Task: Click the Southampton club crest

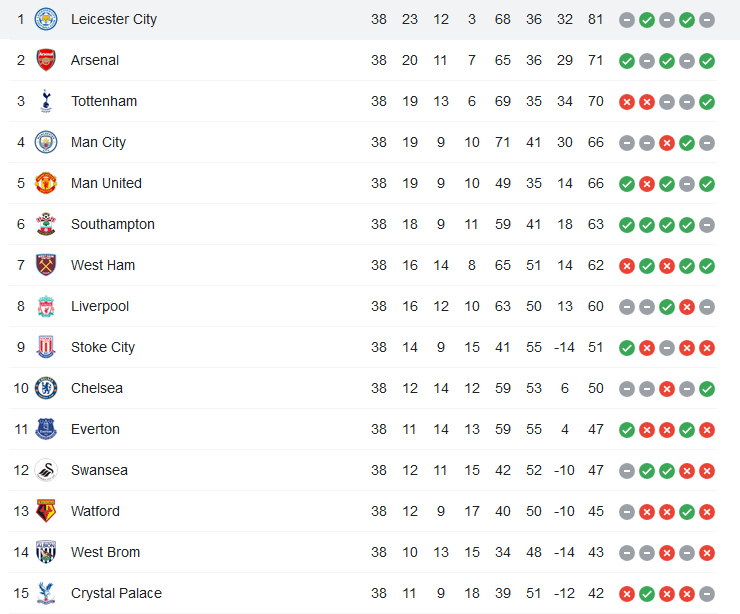Action: tap(46, 224)
